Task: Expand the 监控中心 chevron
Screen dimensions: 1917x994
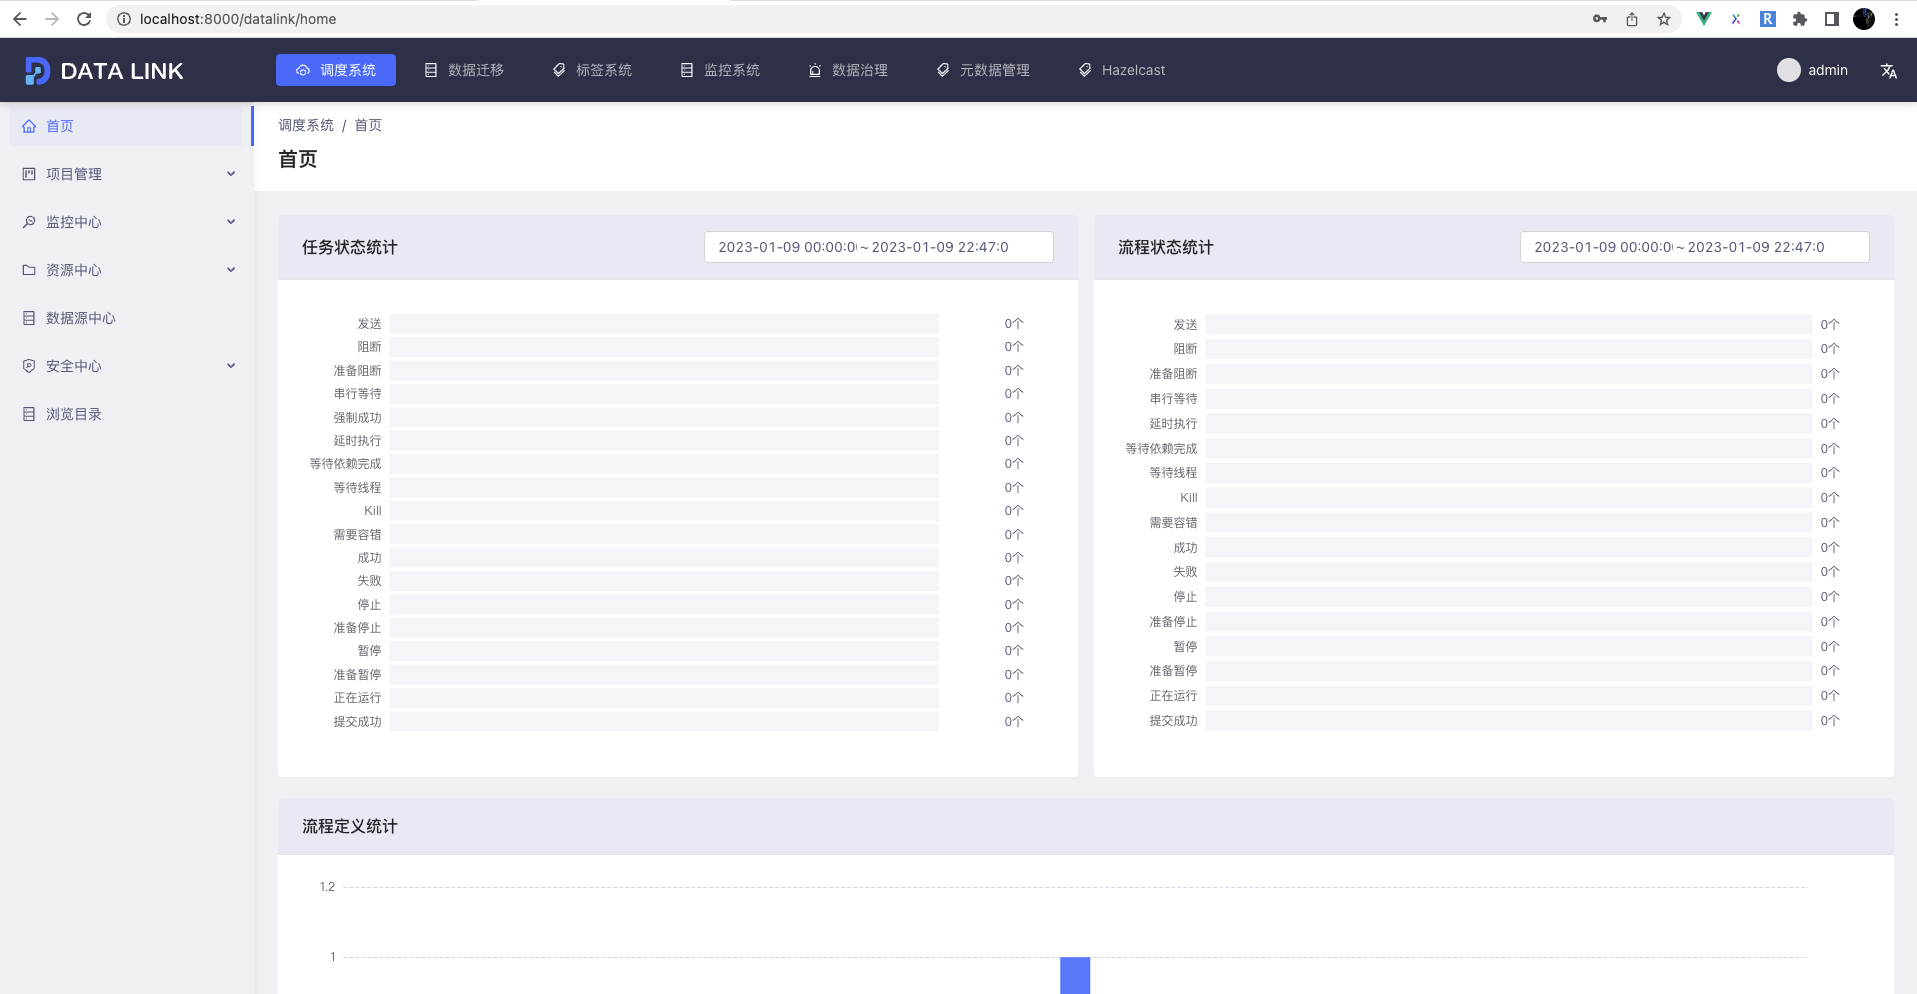Action: pyautogui.click(x=231, y=222)
